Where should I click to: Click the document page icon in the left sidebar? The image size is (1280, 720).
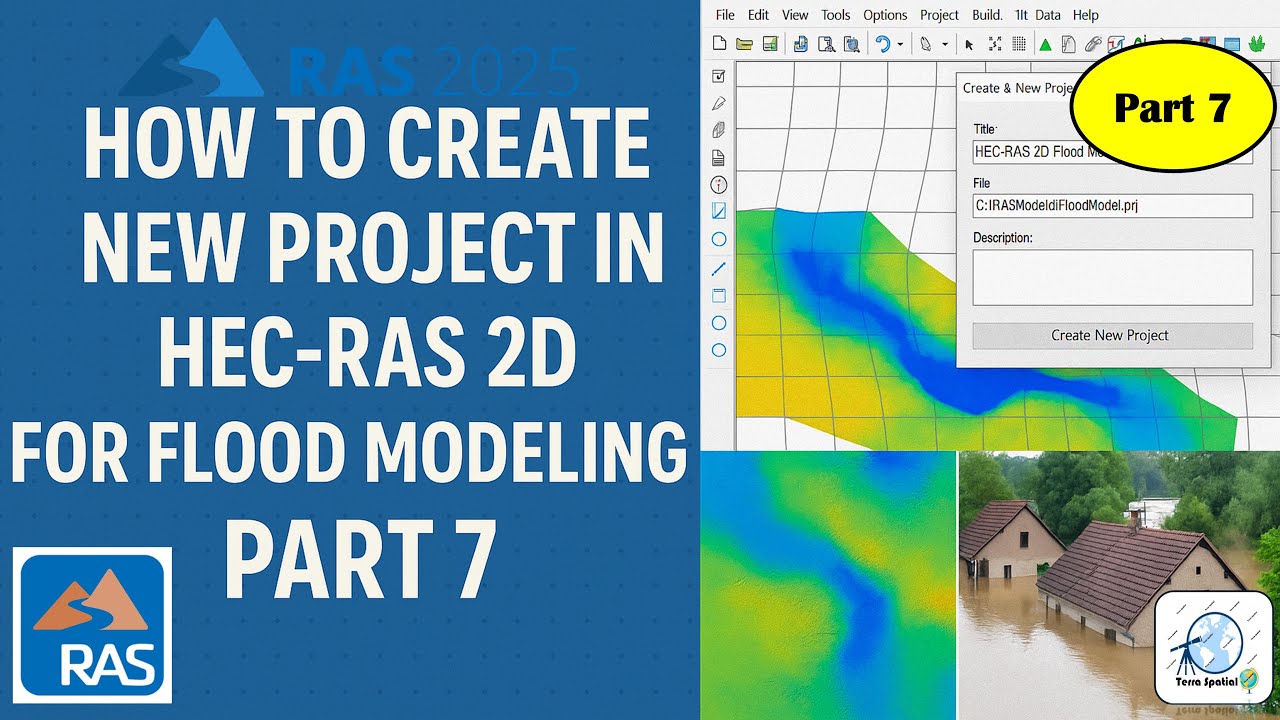point(718,157)
